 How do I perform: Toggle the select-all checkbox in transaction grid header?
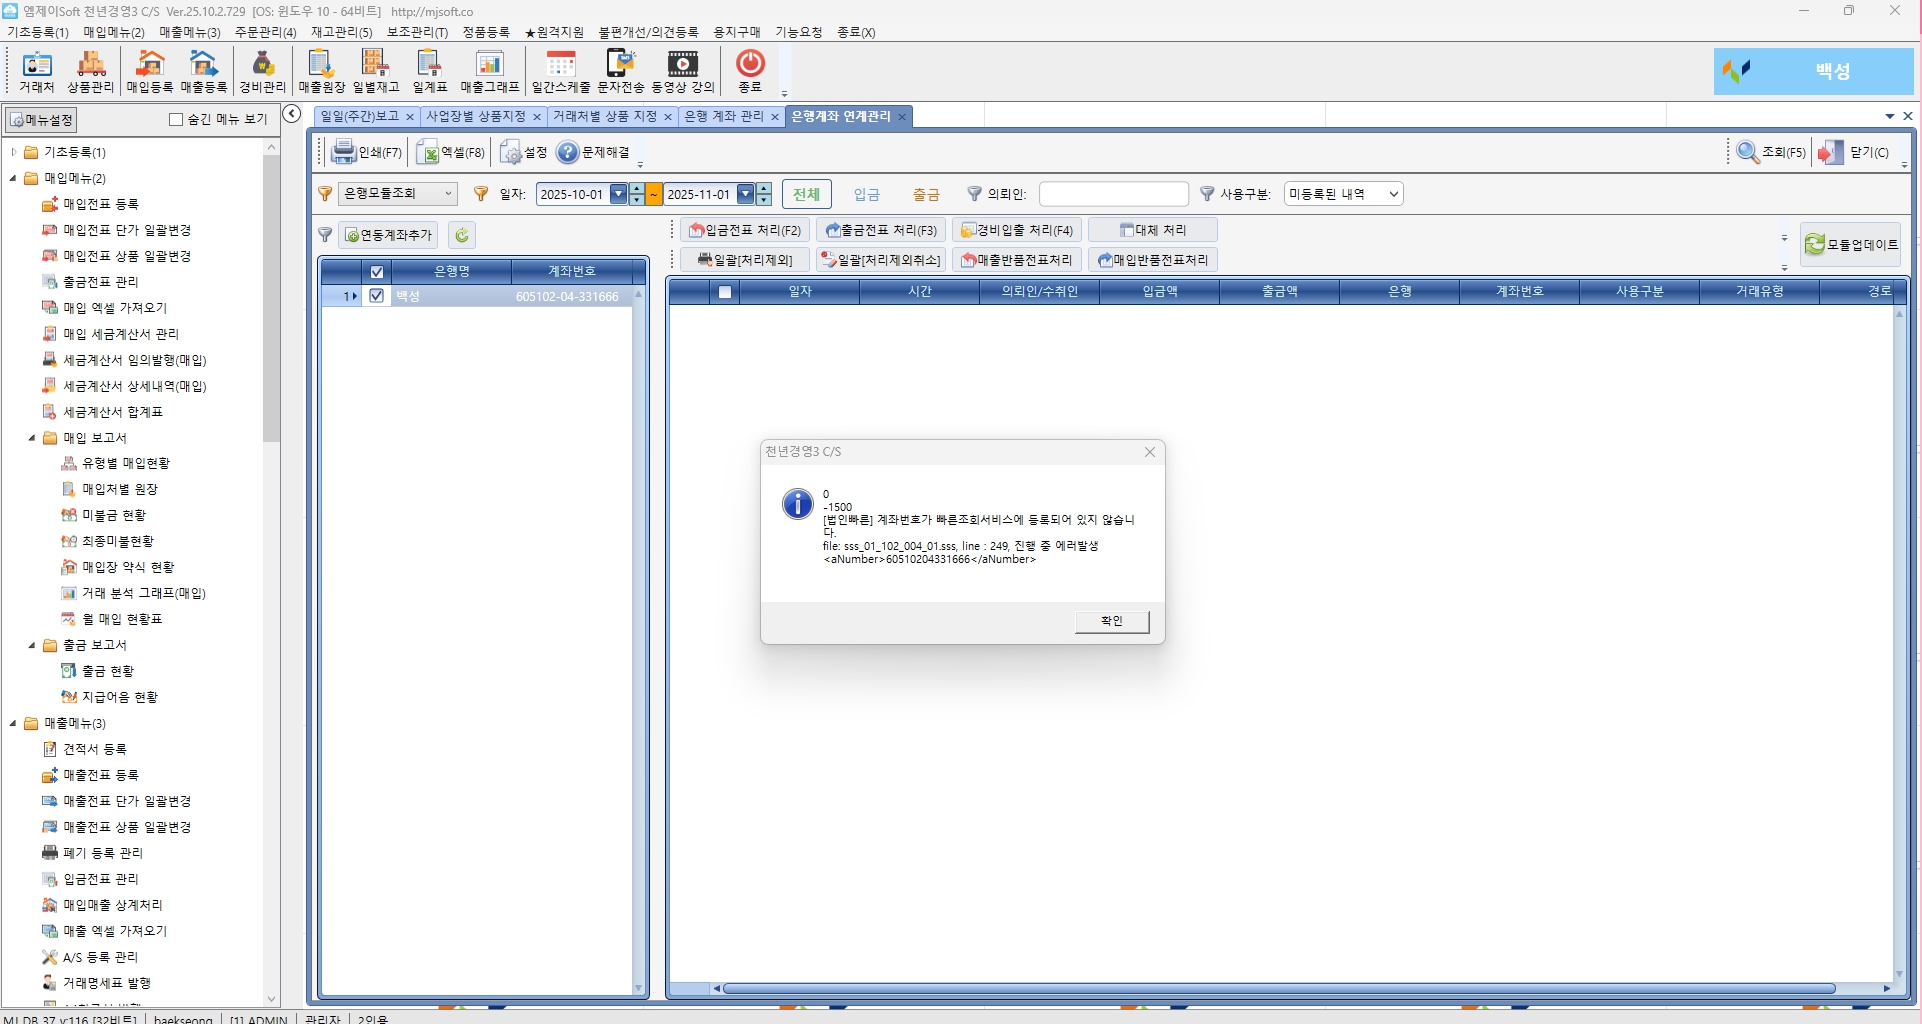(x=725, y=292)
